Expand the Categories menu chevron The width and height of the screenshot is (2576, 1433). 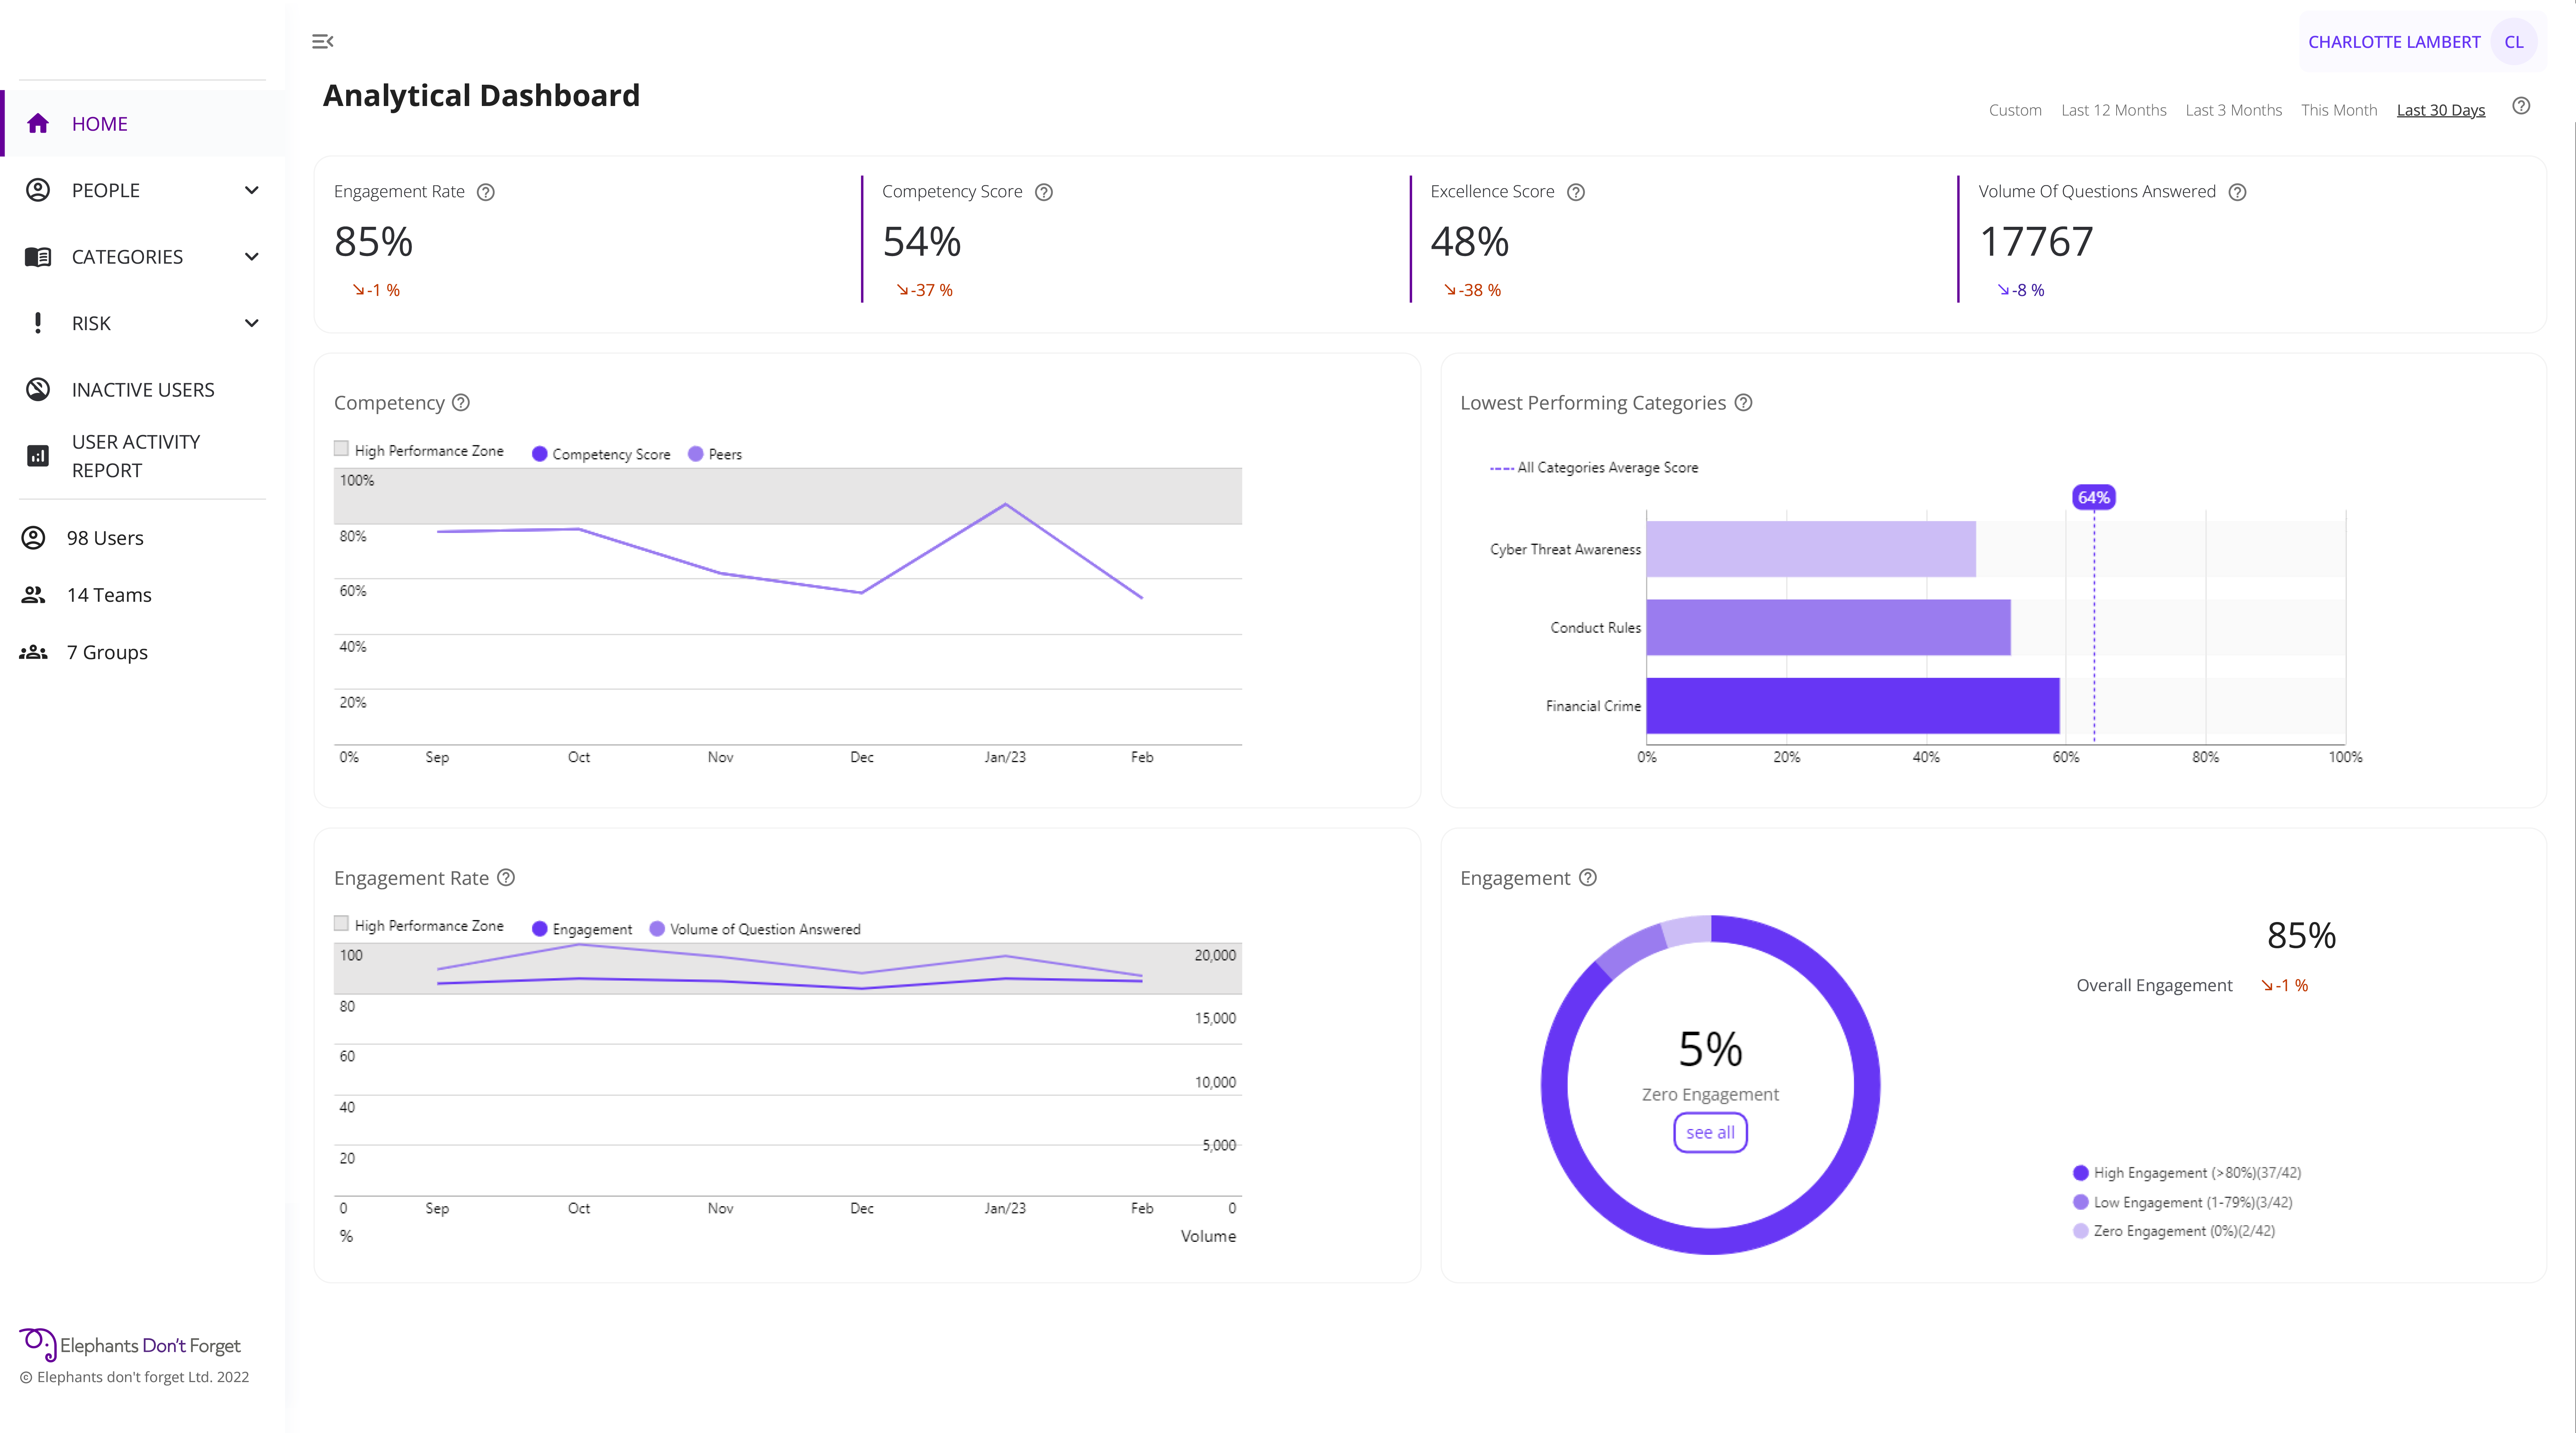point(252,257)
